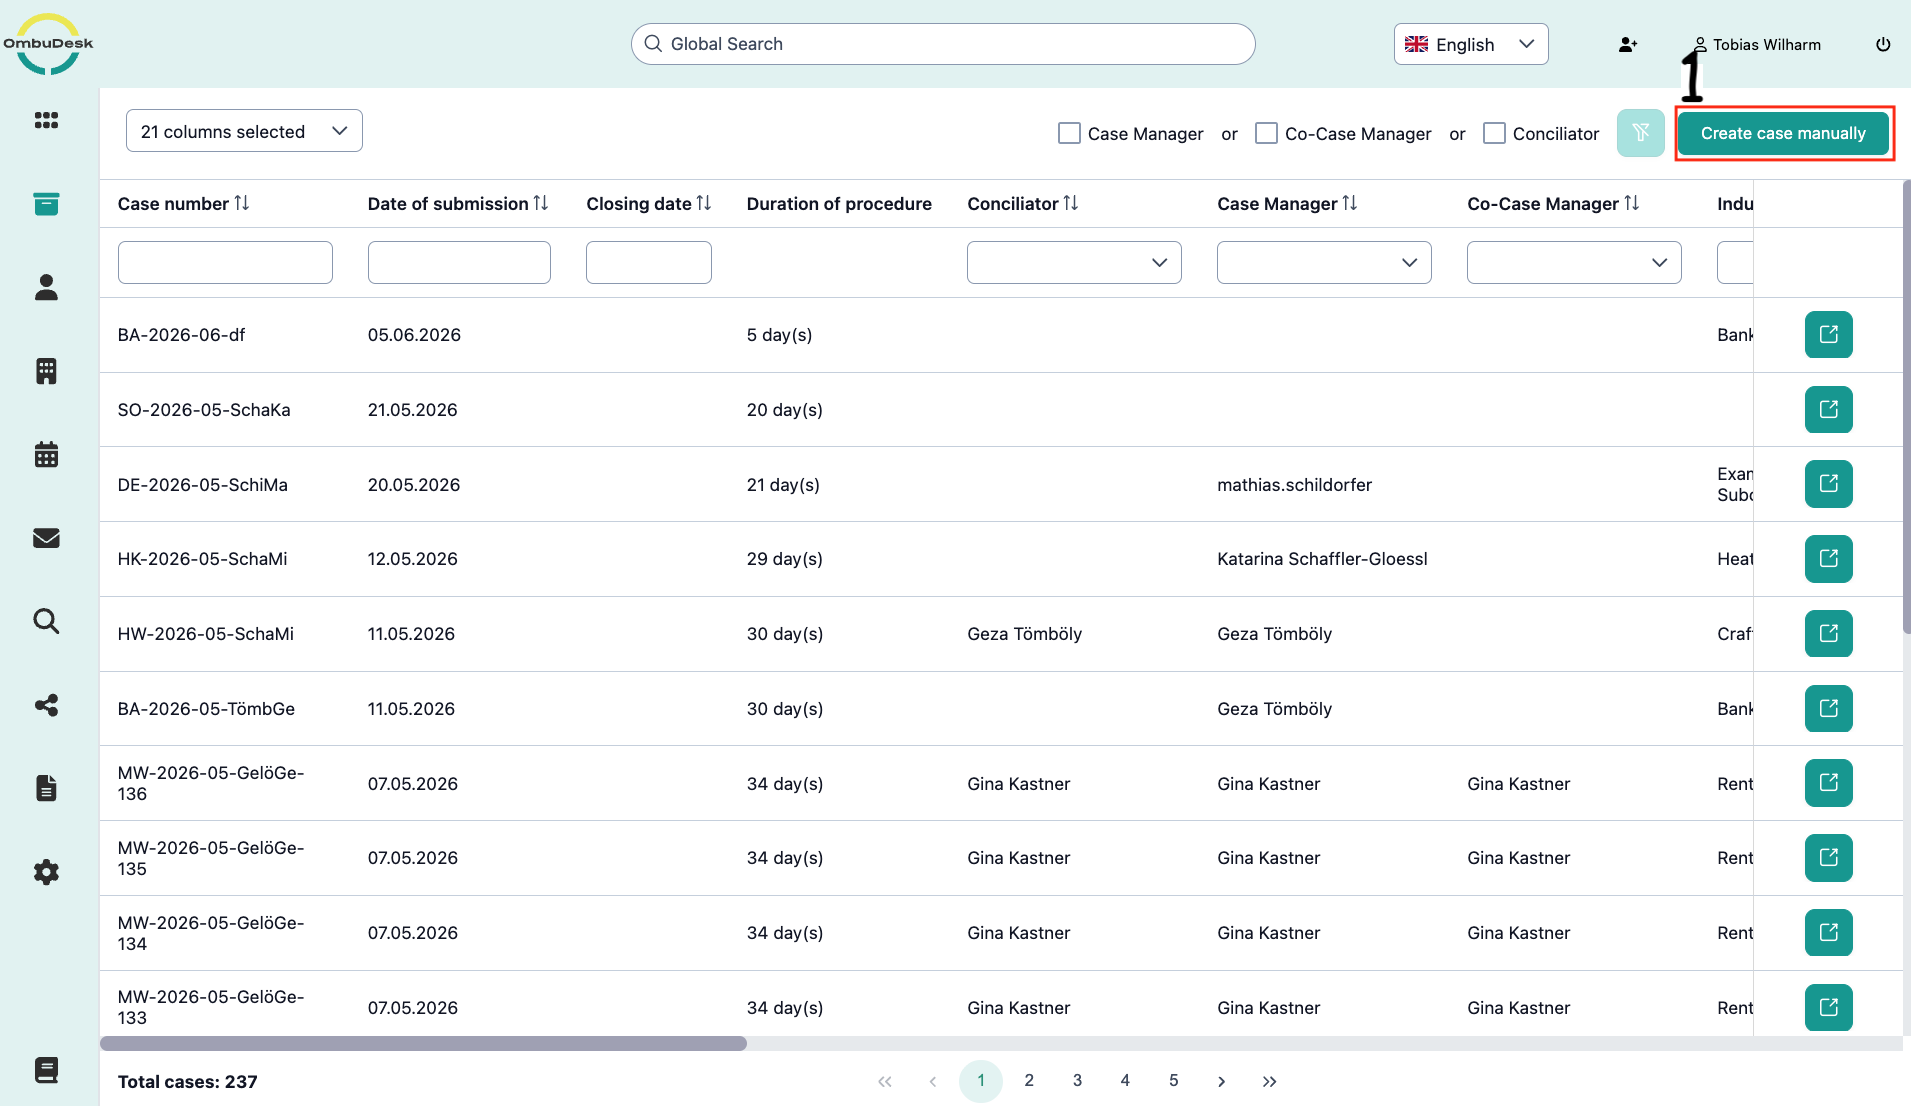Open case SO-2026-05-SchaKa via open icon
Screen dimensions: 1911x1106
point(1828,410)
